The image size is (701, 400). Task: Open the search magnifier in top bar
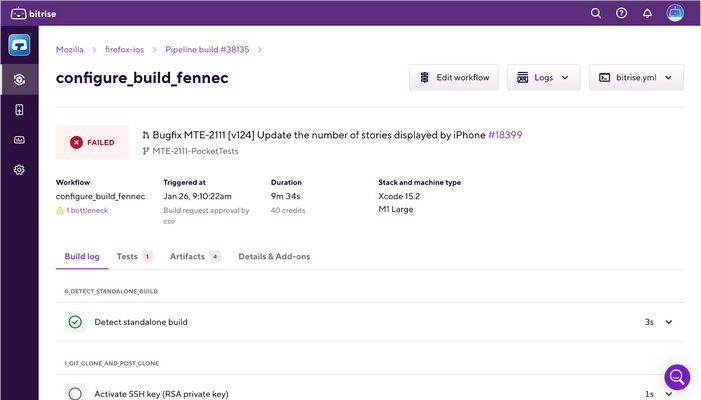[595, 13]
